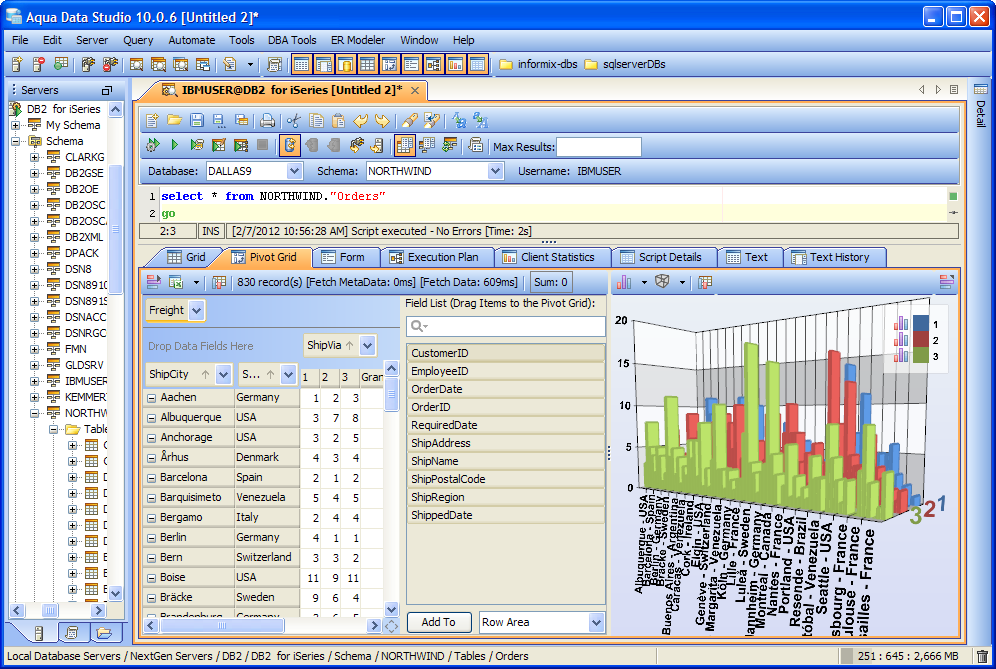
Task: Click the redo arrow icon
Action: point(382,121)
